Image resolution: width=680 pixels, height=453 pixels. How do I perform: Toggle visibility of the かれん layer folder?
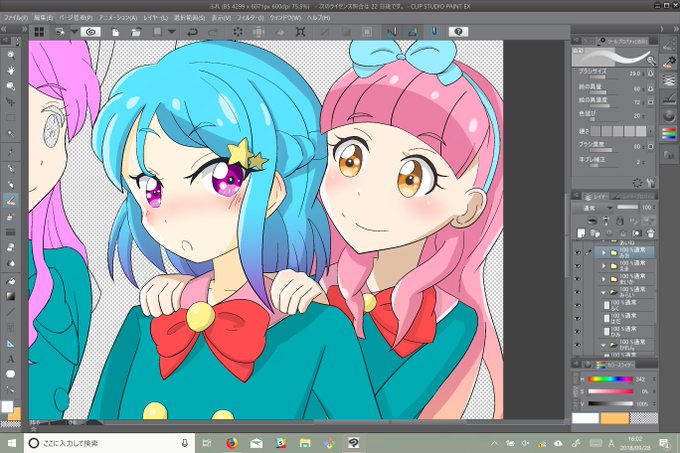578,345
